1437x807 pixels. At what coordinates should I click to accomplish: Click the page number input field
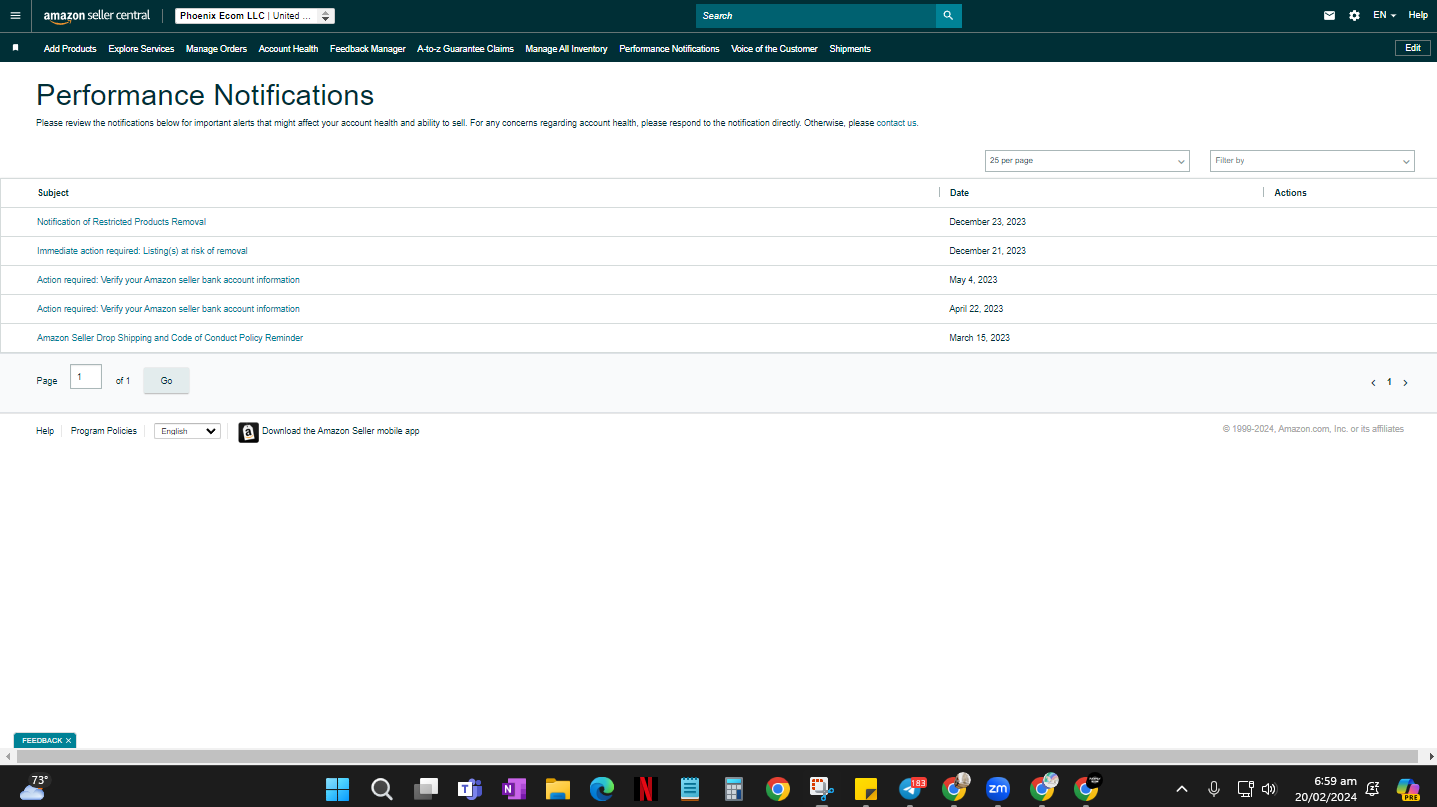coord(86,377)
